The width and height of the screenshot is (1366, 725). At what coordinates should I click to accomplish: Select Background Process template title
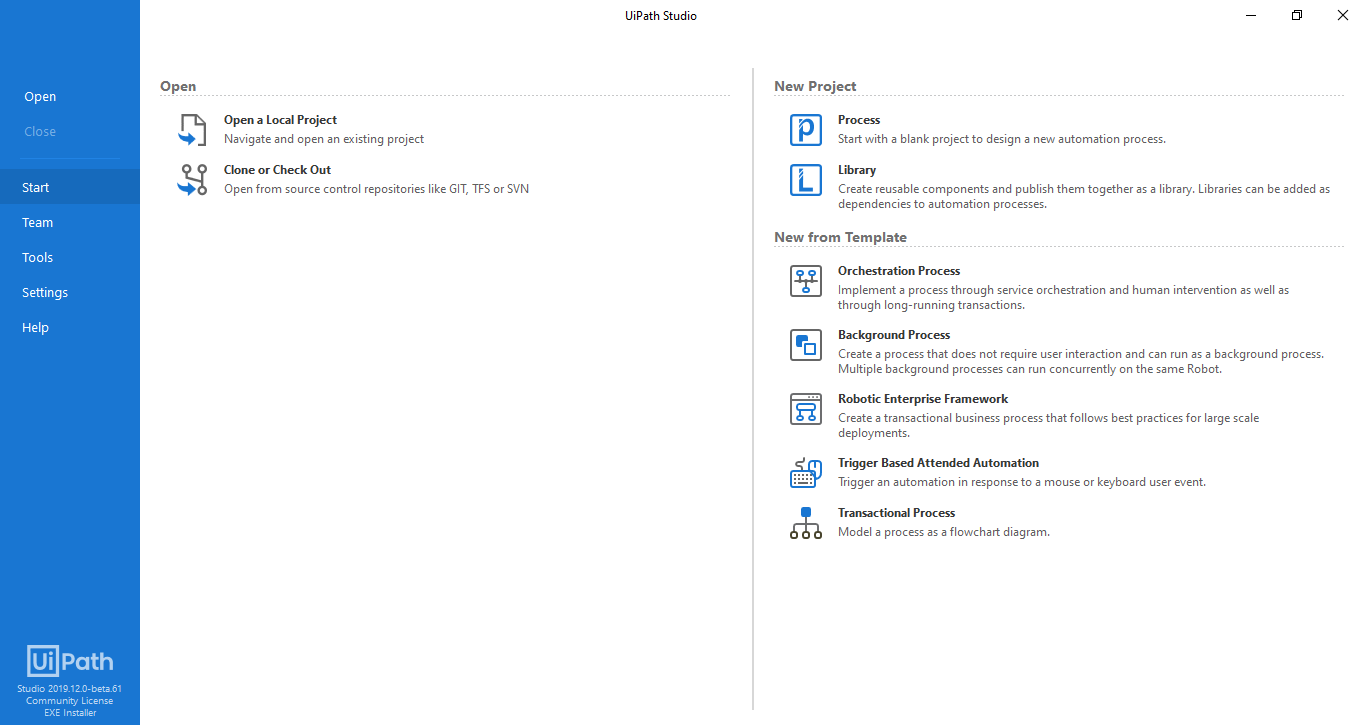coord(894,335)
